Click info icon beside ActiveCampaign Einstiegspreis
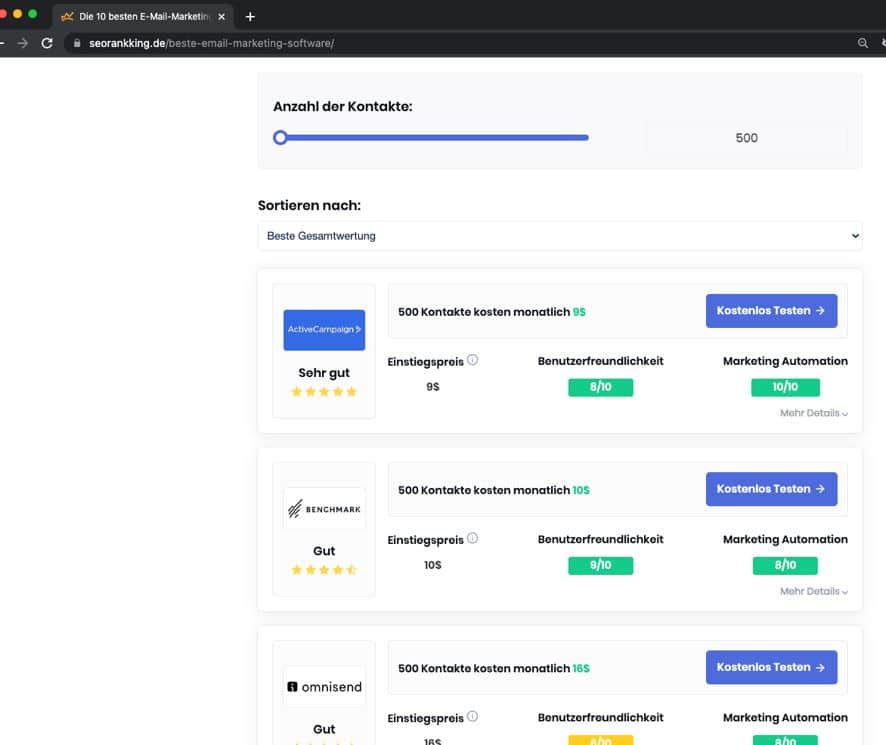 473,360
